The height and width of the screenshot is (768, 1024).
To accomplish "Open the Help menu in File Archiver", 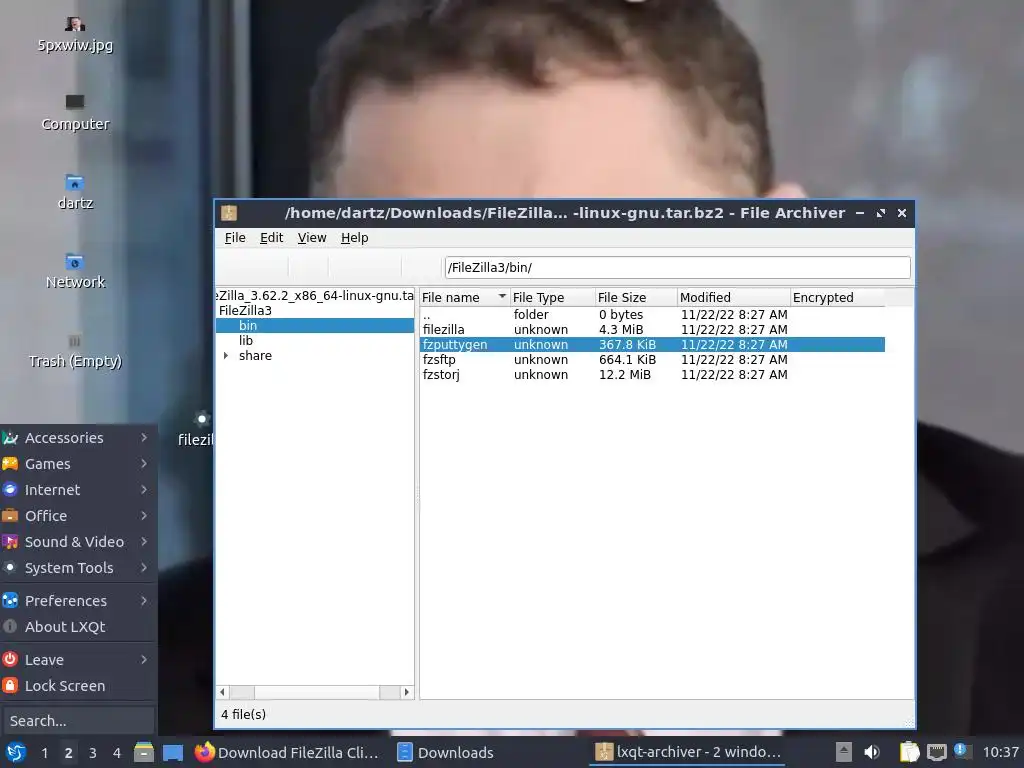I will tap(355, 238).
